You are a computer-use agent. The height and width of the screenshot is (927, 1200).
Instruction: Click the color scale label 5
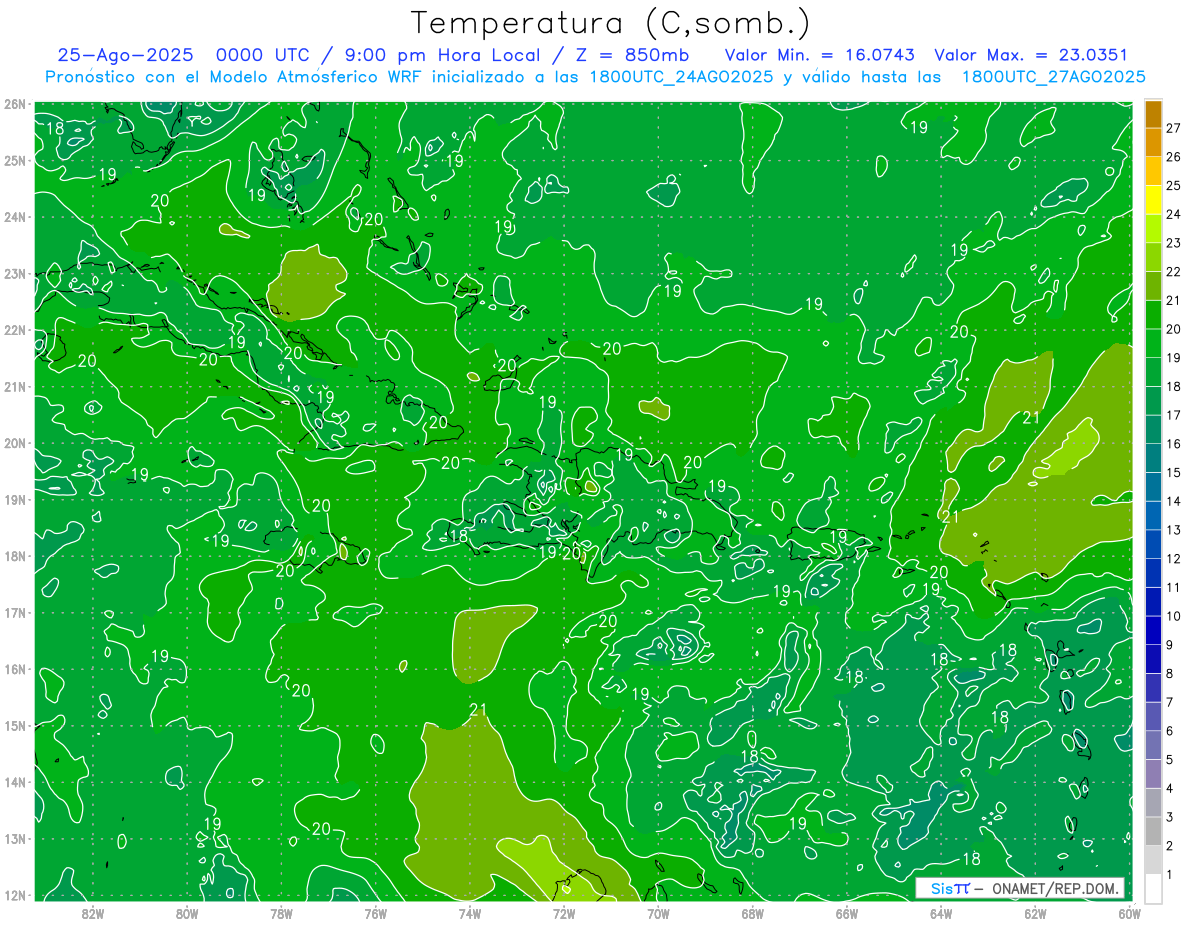click(1170, 760)
